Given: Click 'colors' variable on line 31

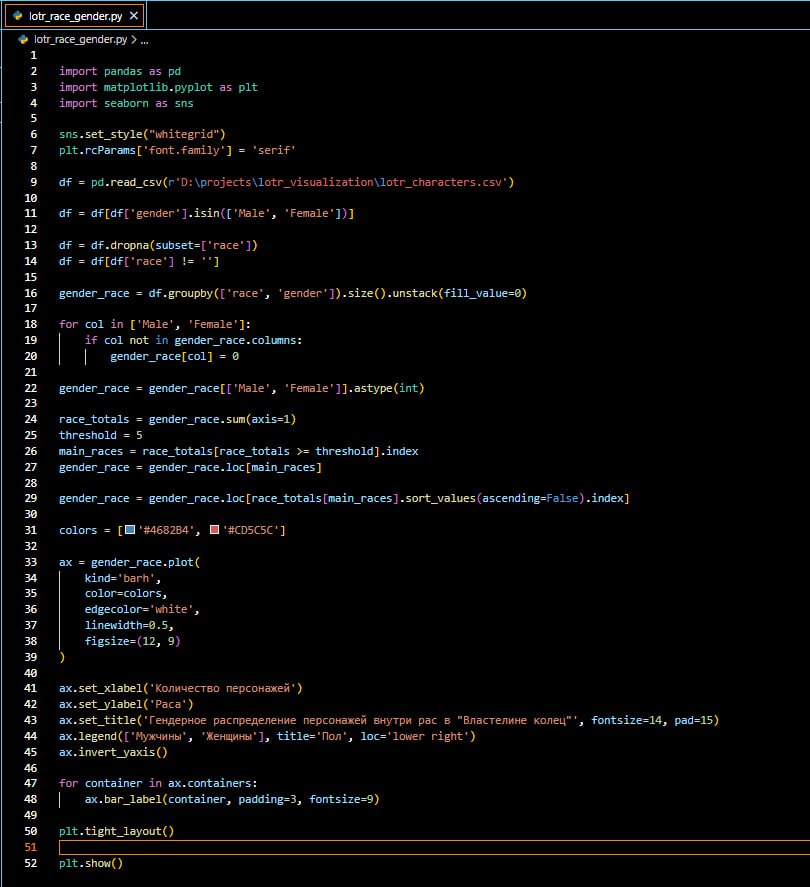Looking at the screenshot, I should 78,531.
